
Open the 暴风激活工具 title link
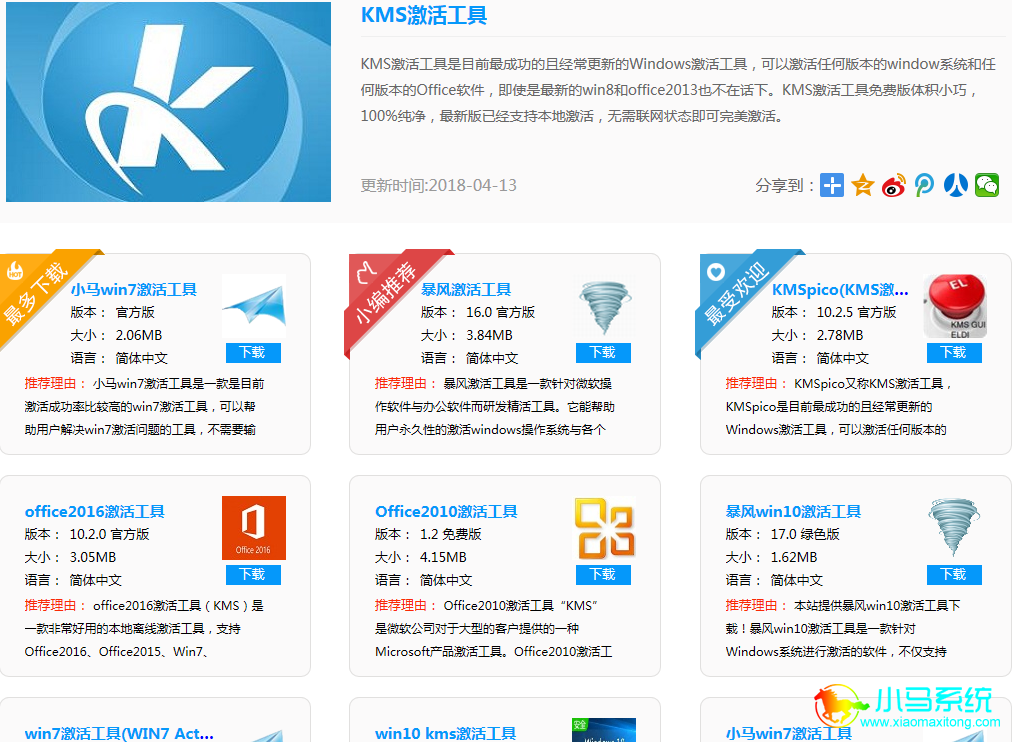pos(466,290)
